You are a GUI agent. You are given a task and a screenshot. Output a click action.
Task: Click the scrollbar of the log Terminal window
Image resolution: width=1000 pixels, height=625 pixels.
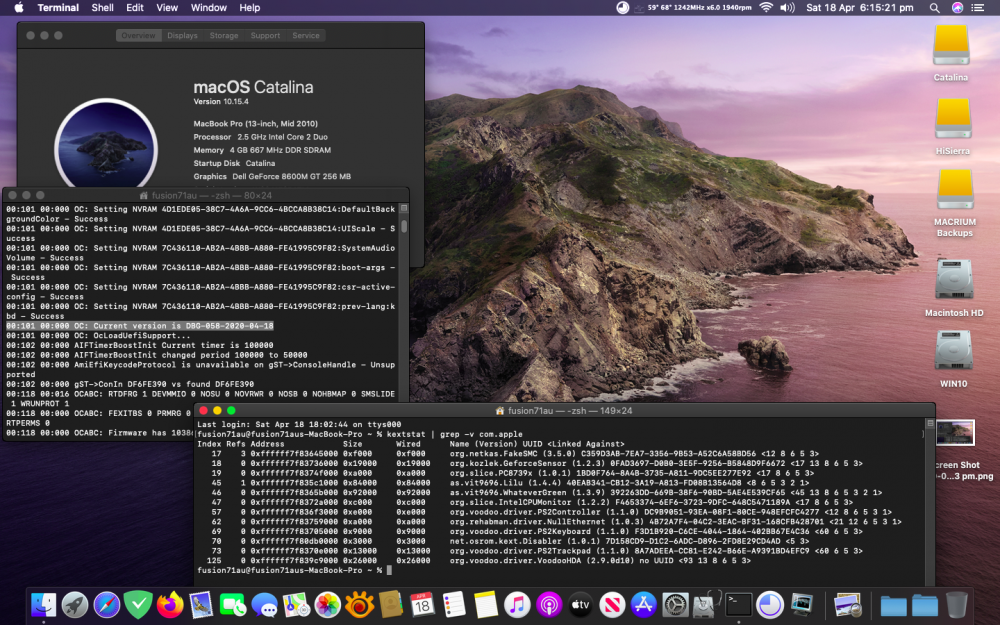pyautogui.click(x=404, y=225)
